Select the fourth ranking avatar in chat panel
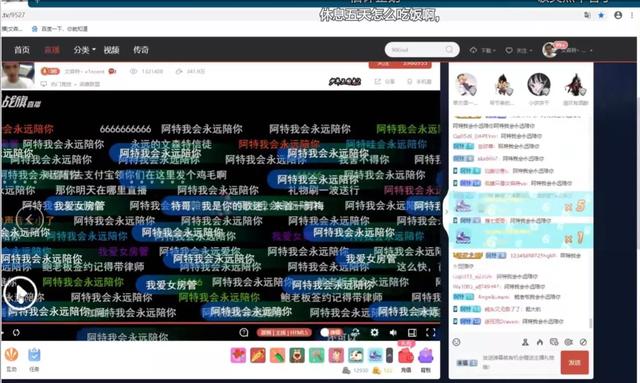Image resolution: width=640 pixels, height=383 pixels. [576, 85]
